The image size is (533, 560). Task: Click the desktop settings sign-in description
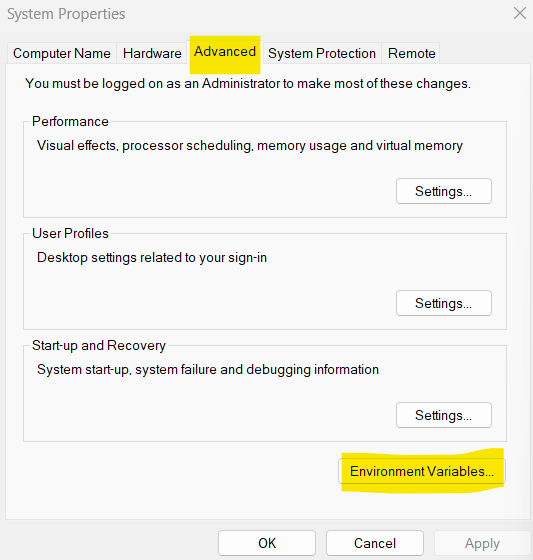[x=152, y=258]
